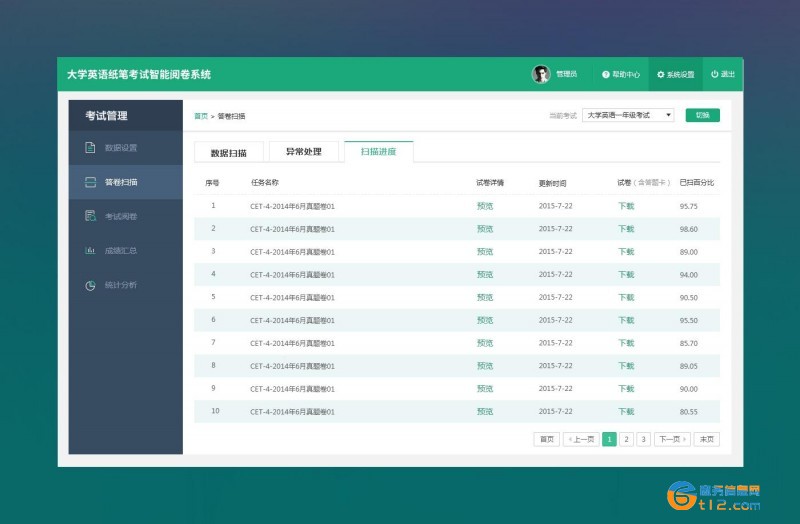
Task: Select 答卷扫描 scanner icon in sidebar
Action: [90, 182]
